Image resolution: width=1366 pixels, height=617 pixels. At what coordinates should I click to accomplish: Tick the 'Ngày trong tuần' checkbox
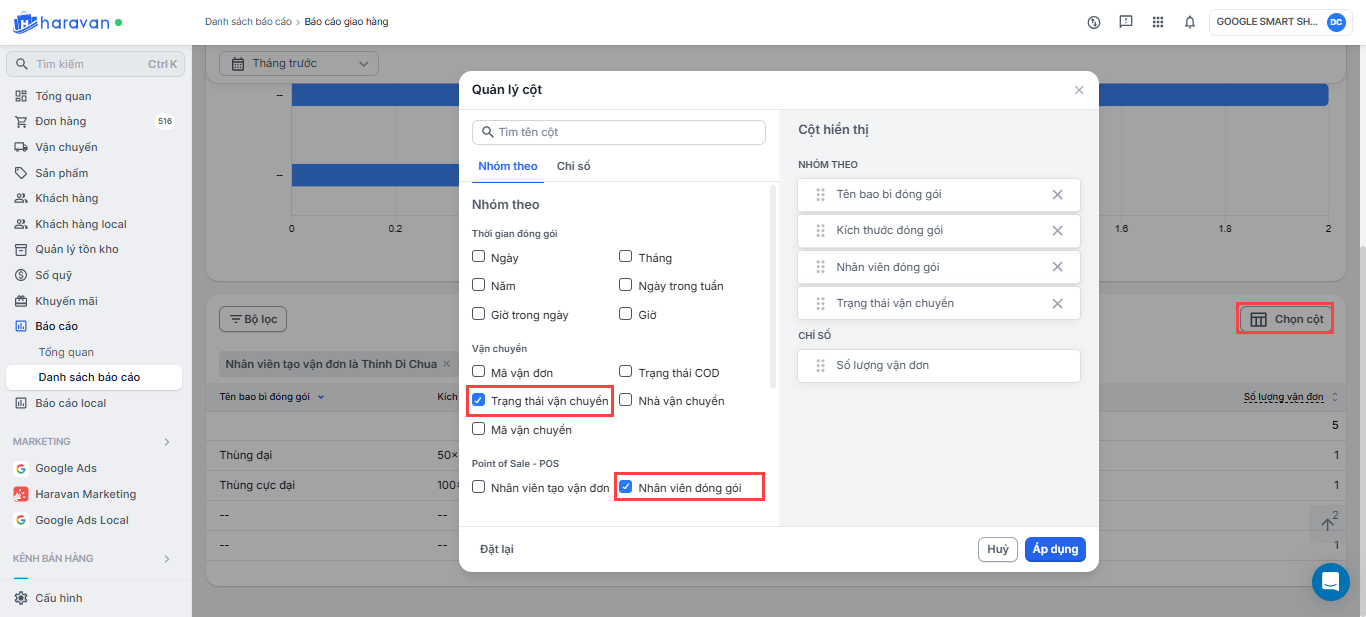coord(626,286)
